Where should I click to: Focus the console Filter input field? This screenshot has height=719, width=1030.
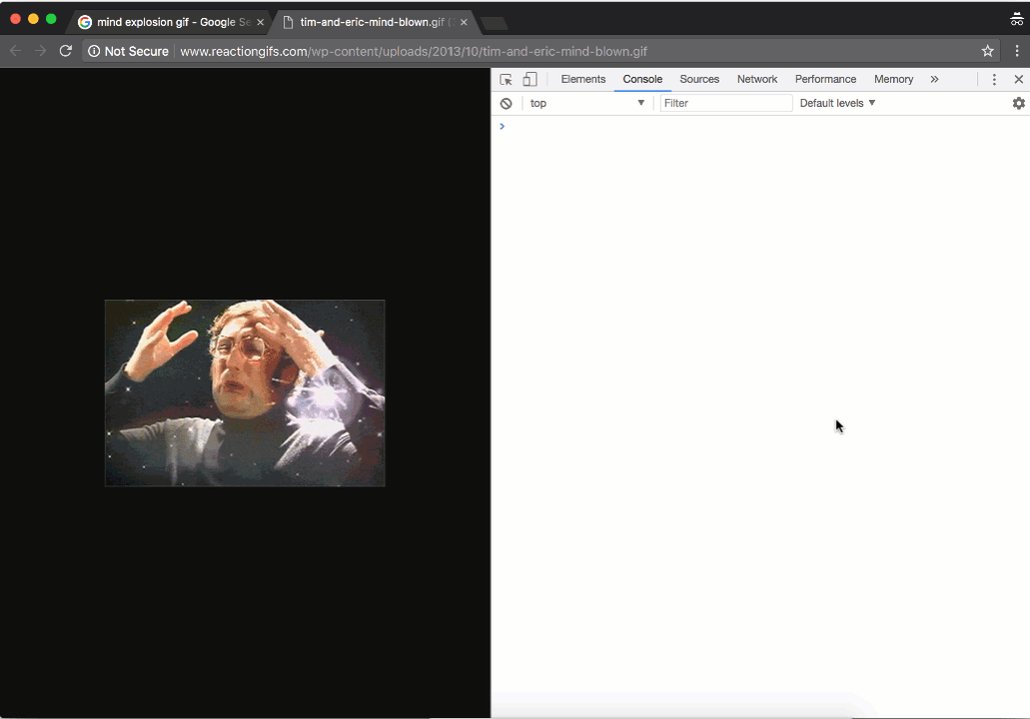pos(723,103)
